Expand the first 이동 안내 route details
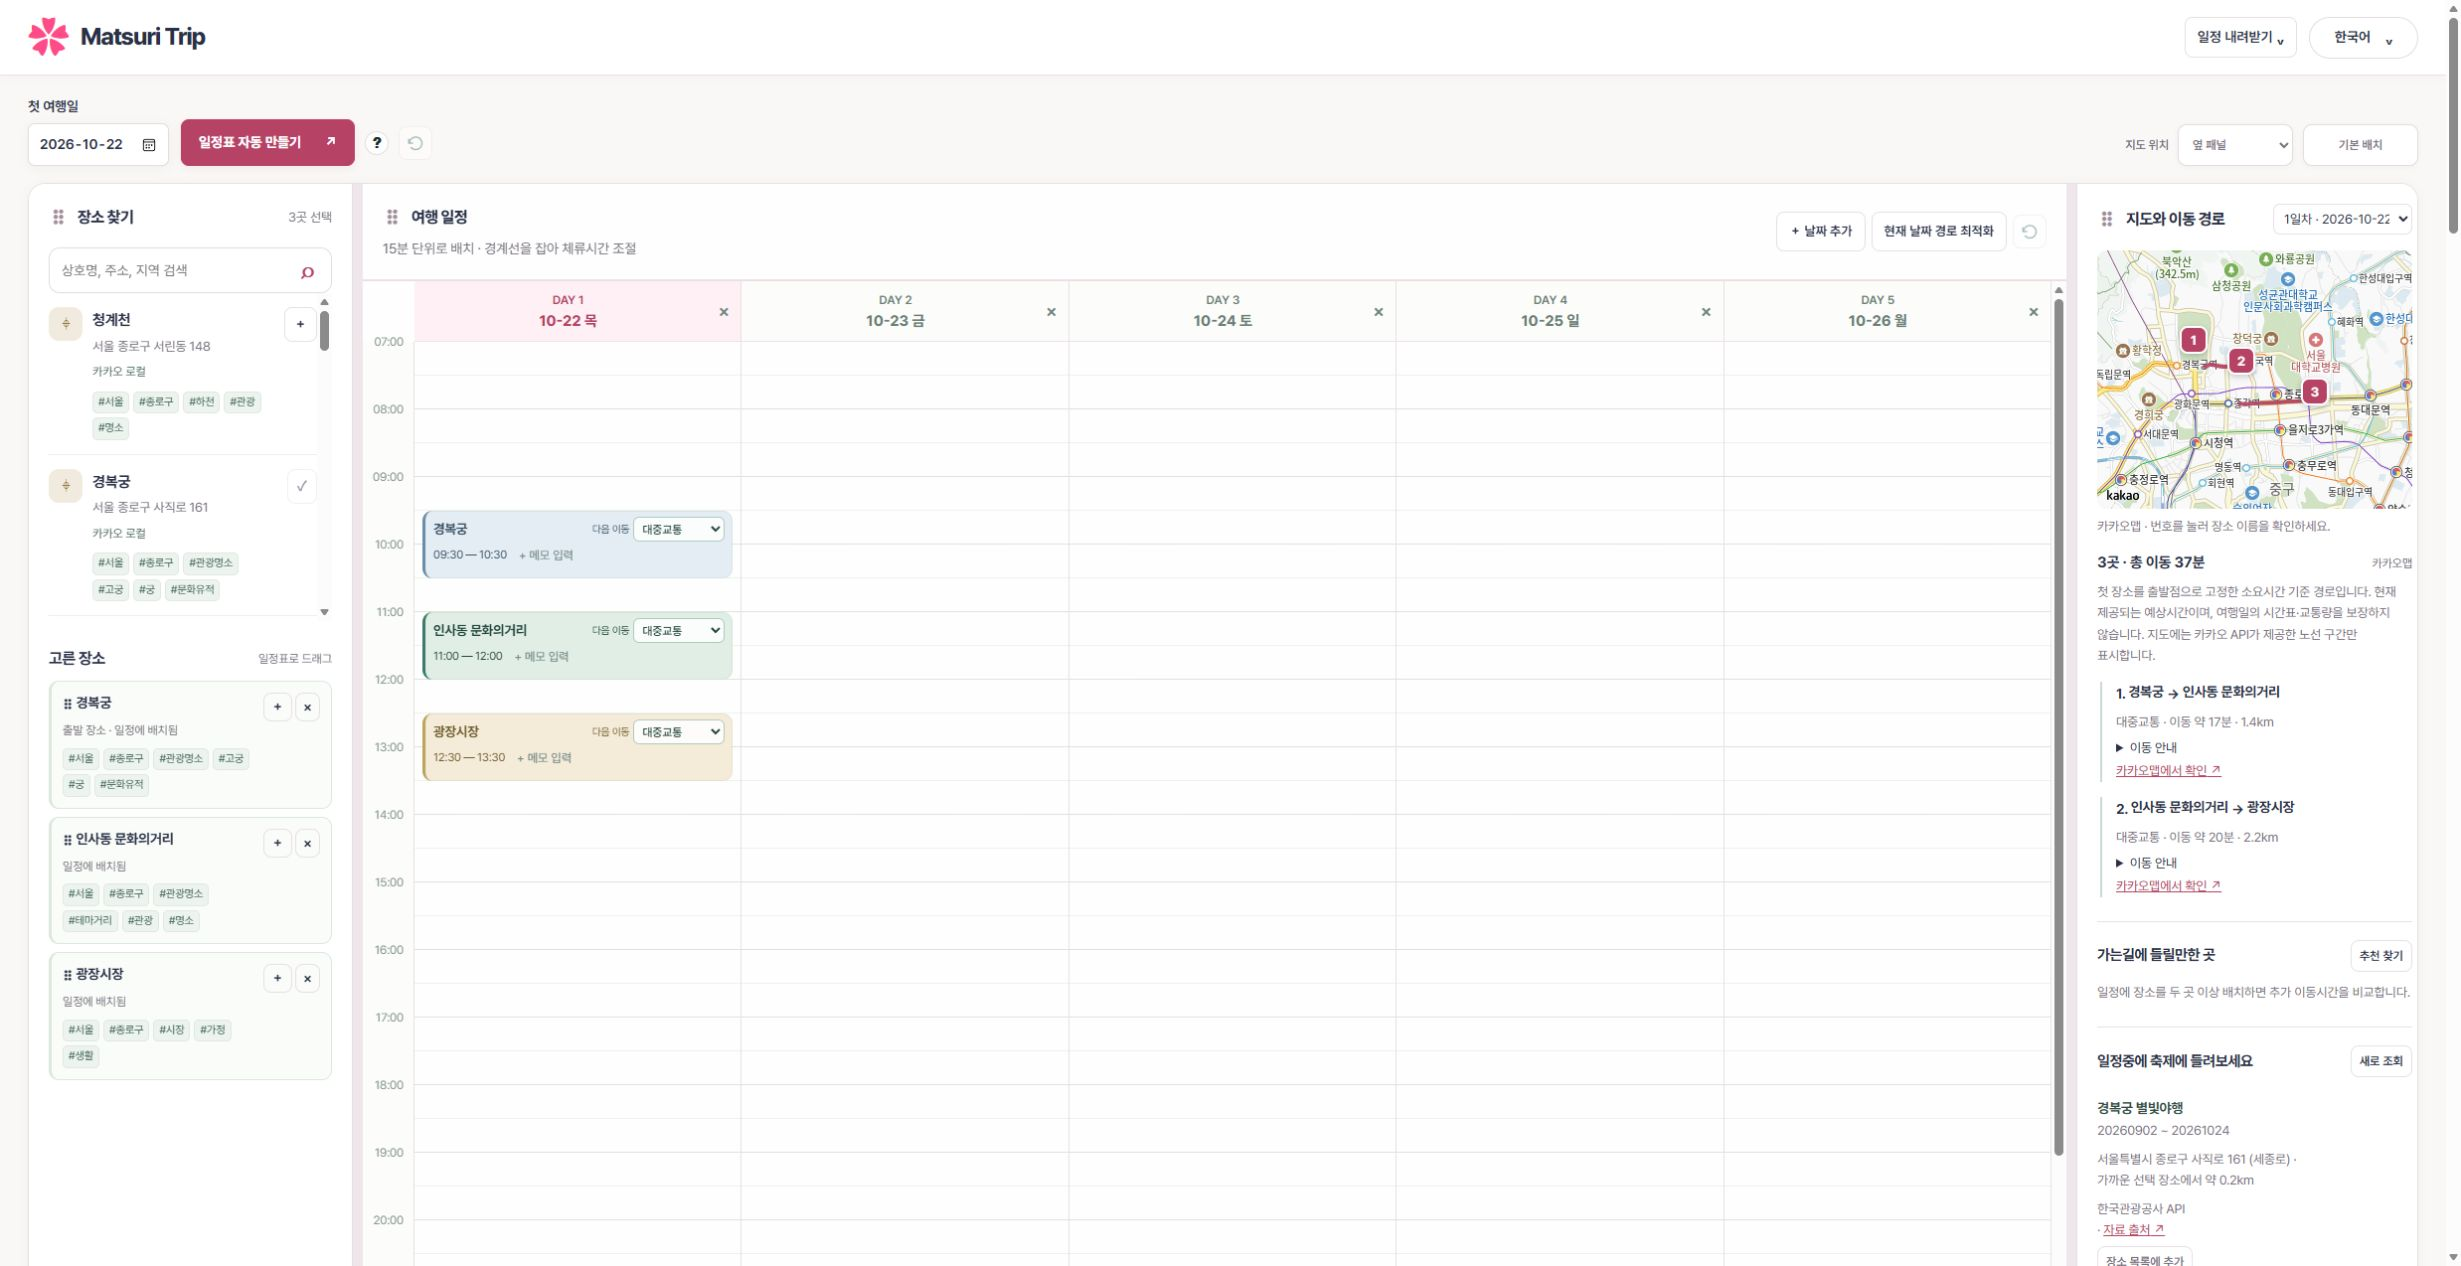 [x=2146, y=748]
